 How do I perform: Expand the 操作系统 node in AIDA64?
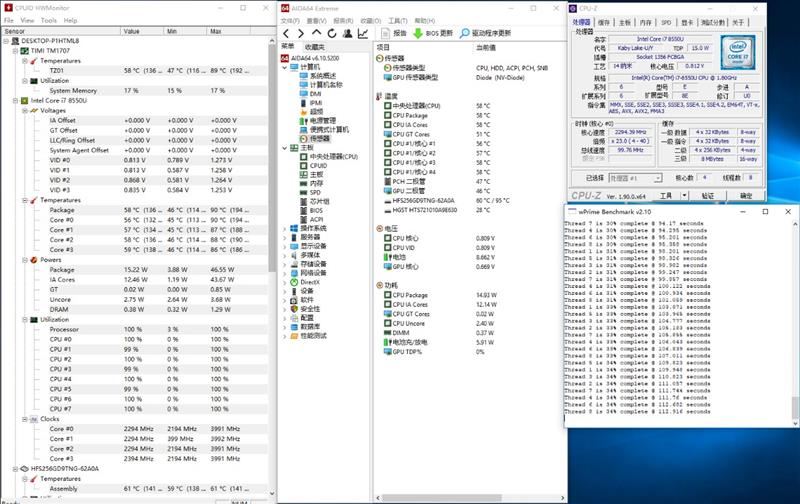pyautogui.click(x=285, y=229)
